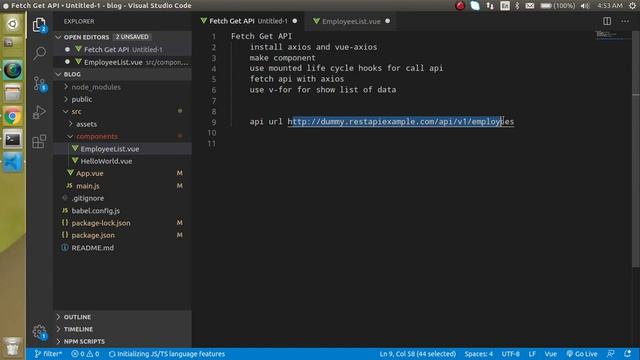Click the mail icon in top bar
This screenshot has height=360, width=640.
529,5
